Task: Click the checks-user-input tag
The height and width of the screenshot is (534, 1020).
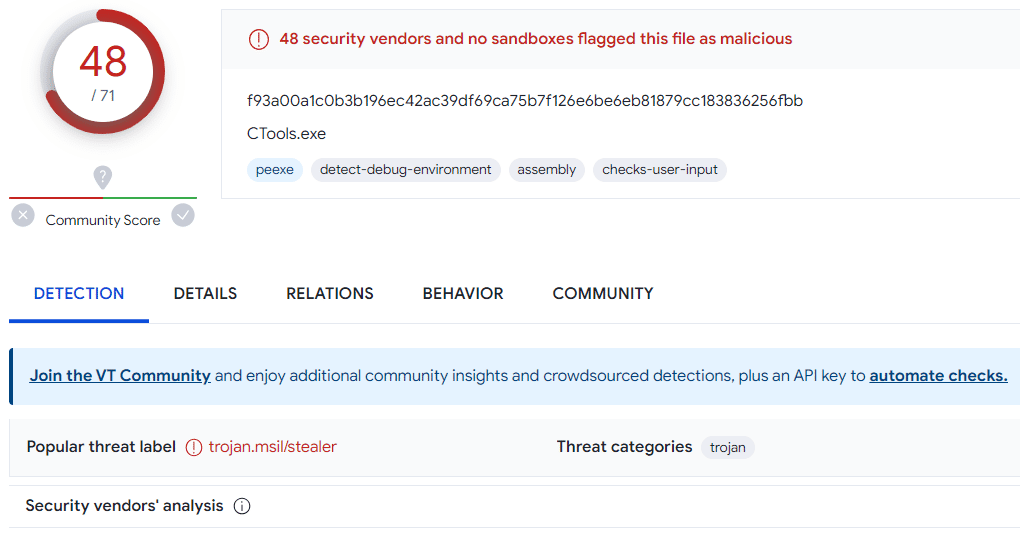Action: coord(660,170)
